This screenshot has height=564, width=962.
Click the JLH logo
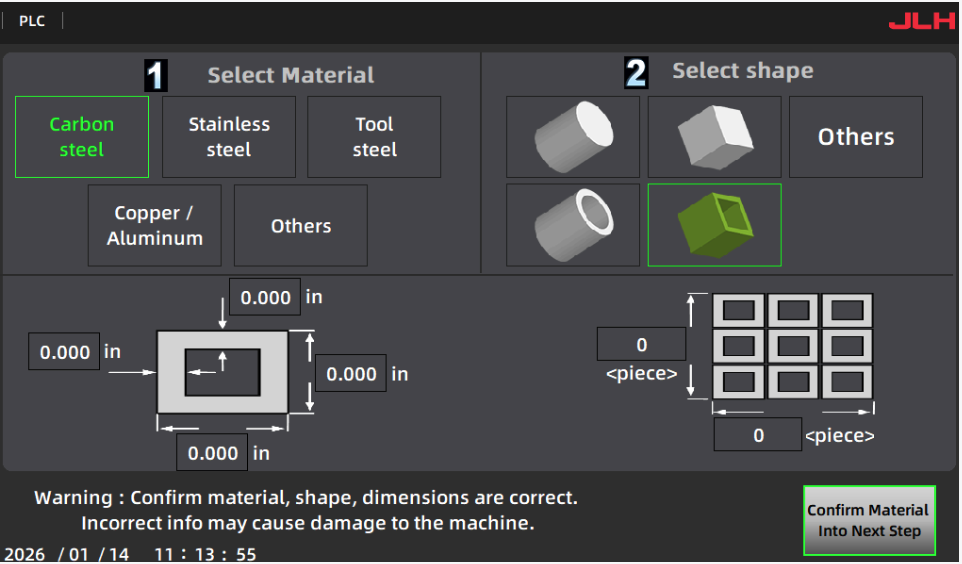(x=921, y=21)
